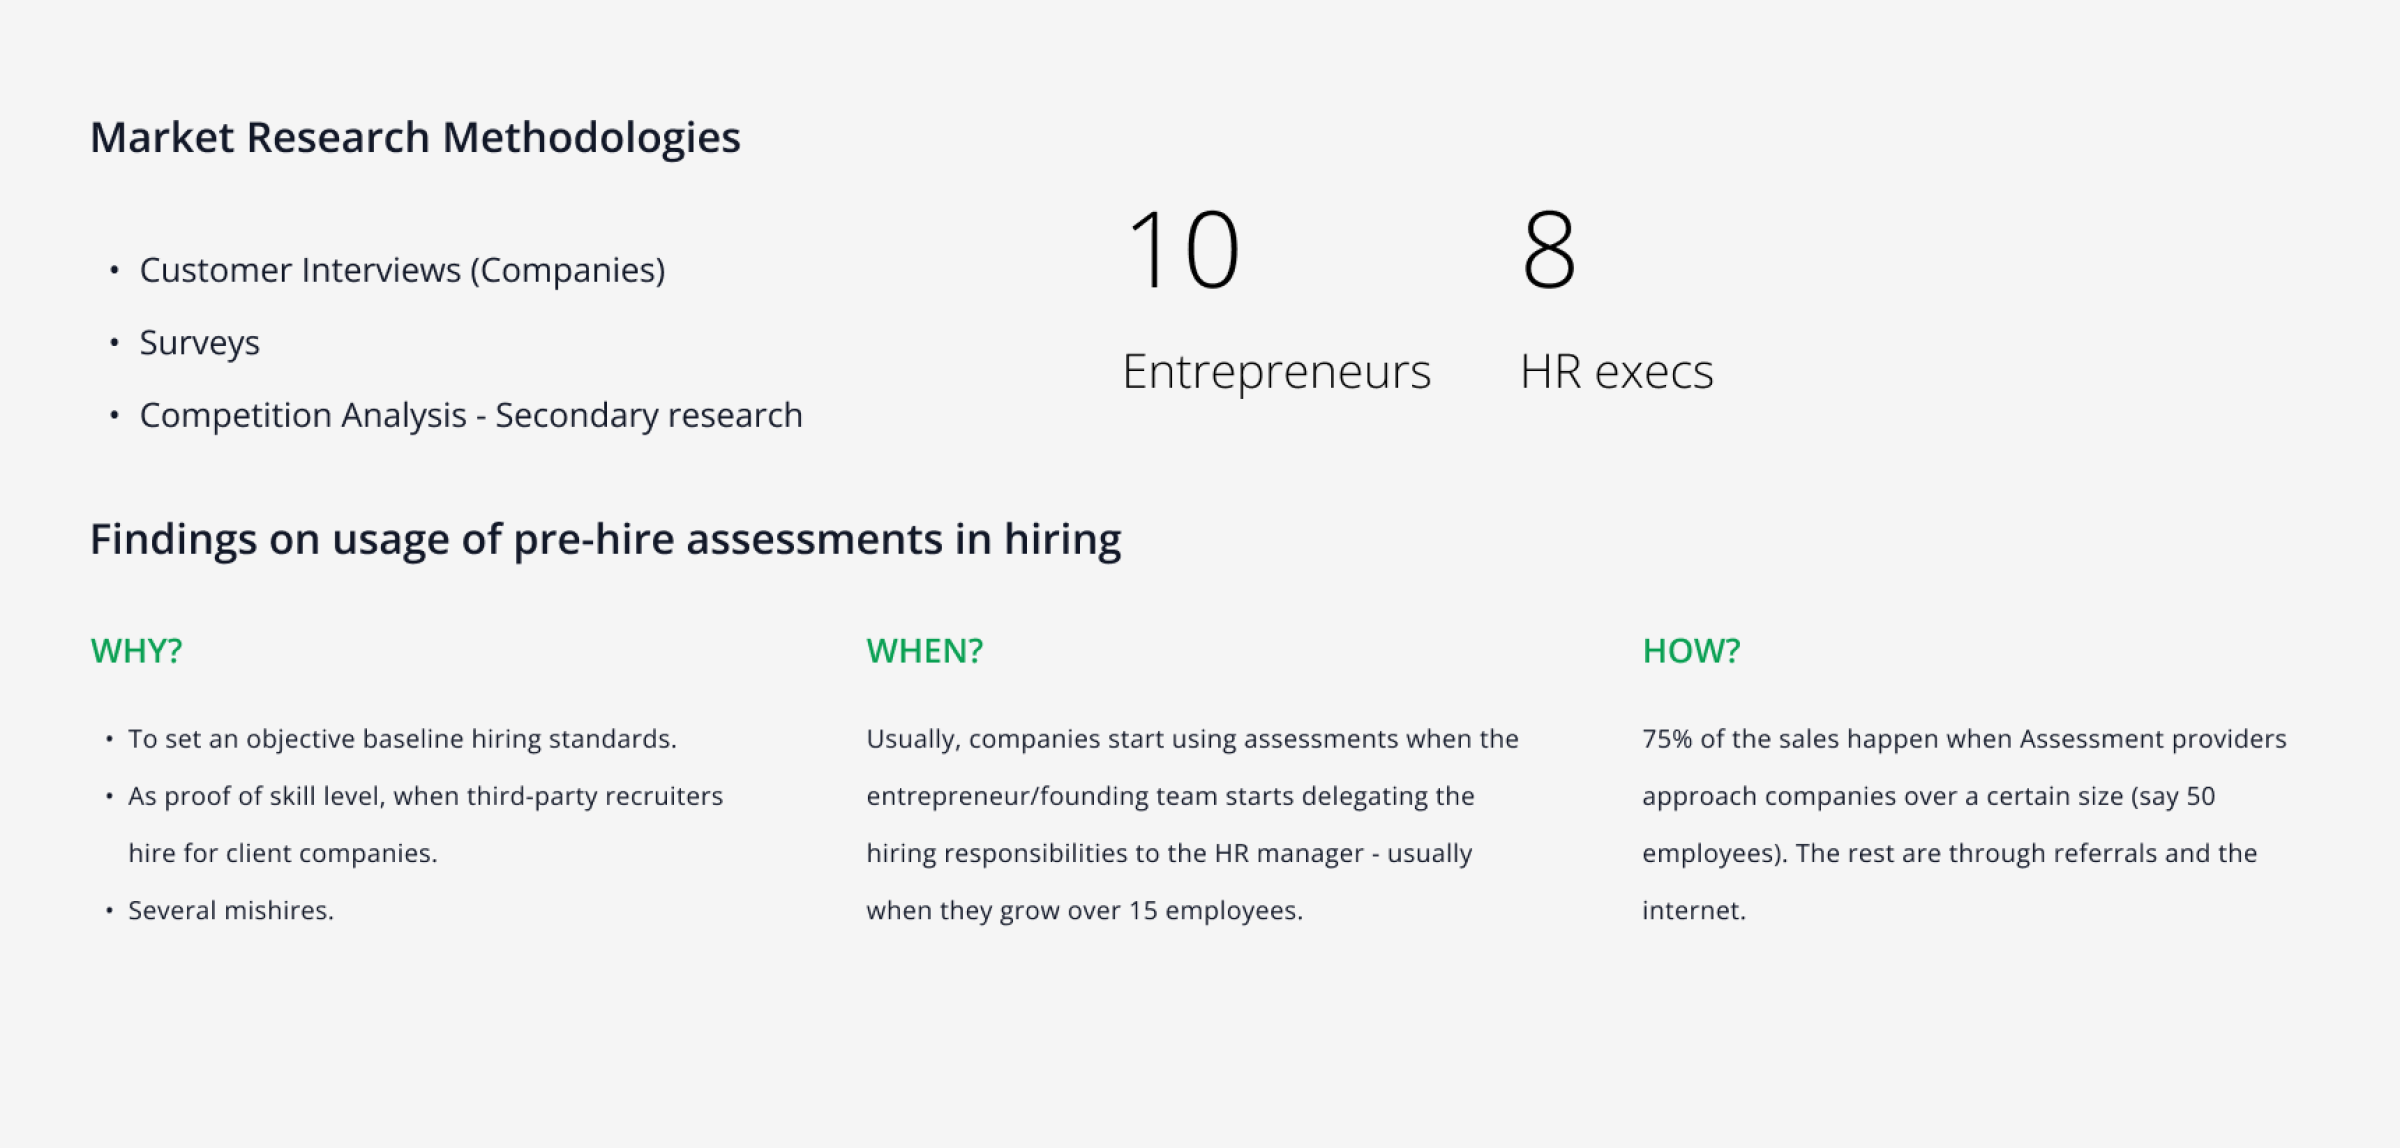Click the Surveys bullet item

(199, 343)
